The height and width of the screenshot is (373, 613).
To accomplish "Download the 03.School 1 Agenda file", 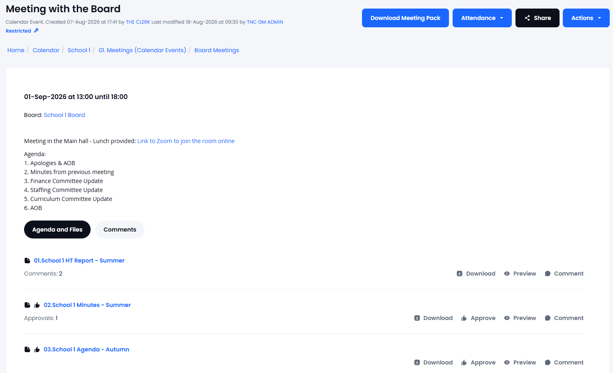I will [433, 363].
